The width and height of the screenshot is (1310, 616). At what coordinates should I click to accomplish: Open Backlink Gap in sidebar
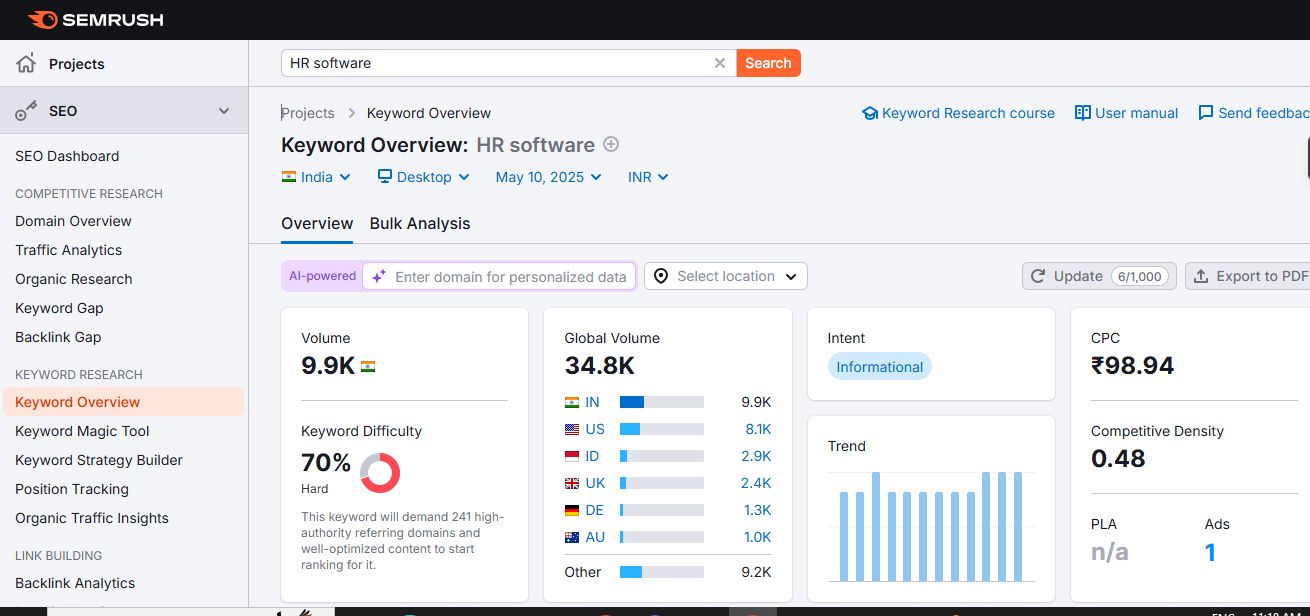click(x=58, y=337)
